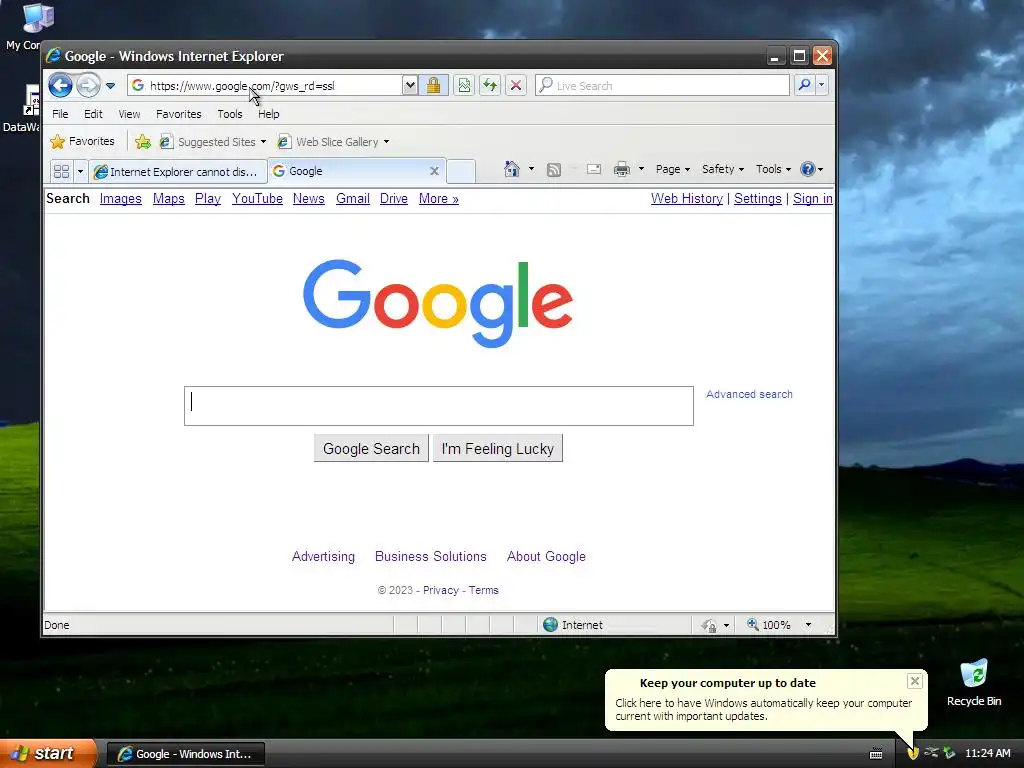The width and height of the screenshot is (1024, 768).
Task: Click the security lock icon
Action: tap(433, 85)
